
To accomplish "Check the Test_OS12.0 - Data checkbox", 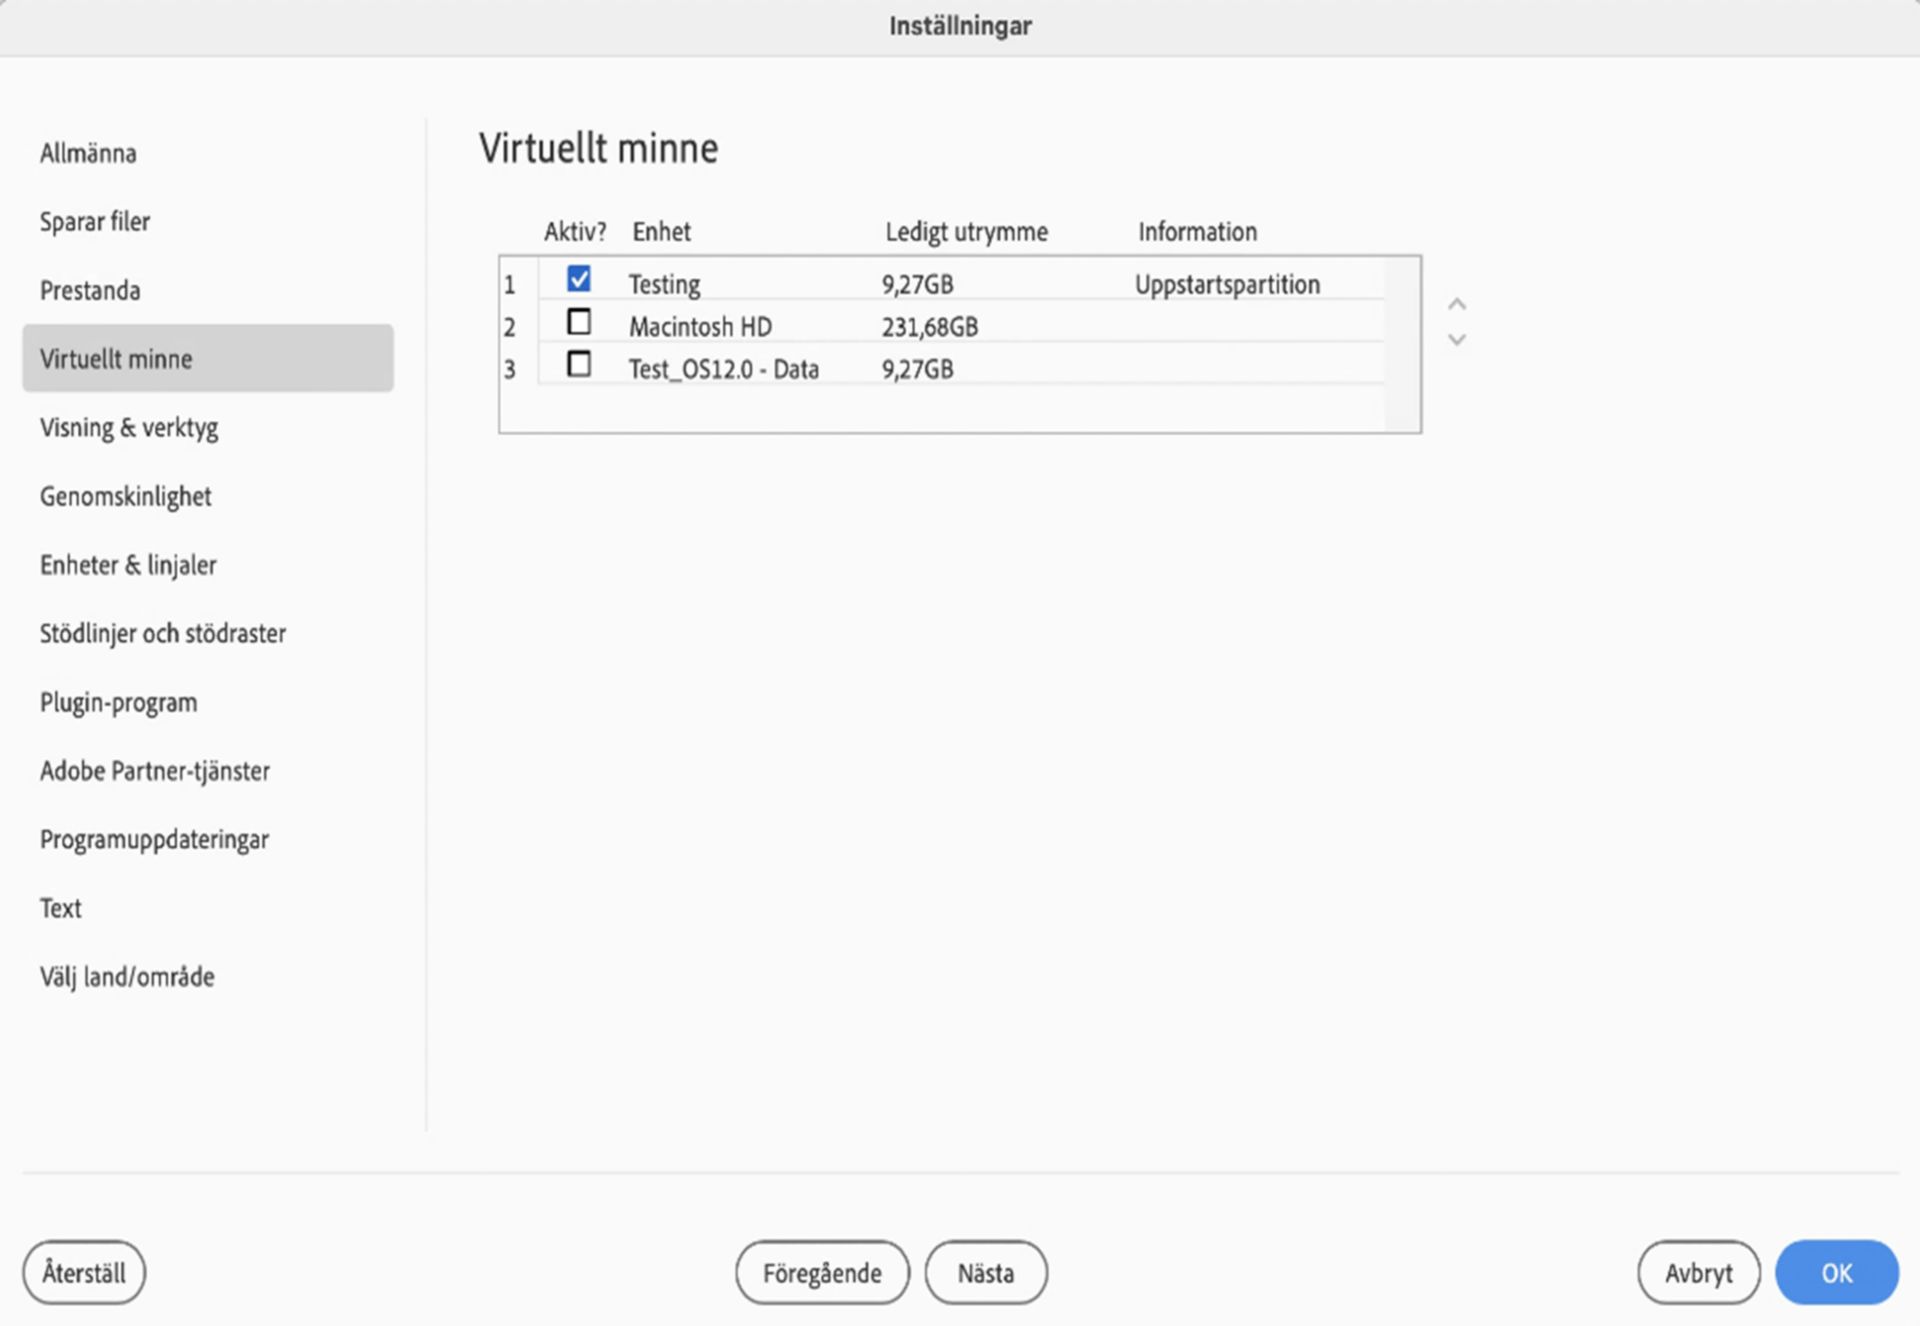I will (578, 364).
